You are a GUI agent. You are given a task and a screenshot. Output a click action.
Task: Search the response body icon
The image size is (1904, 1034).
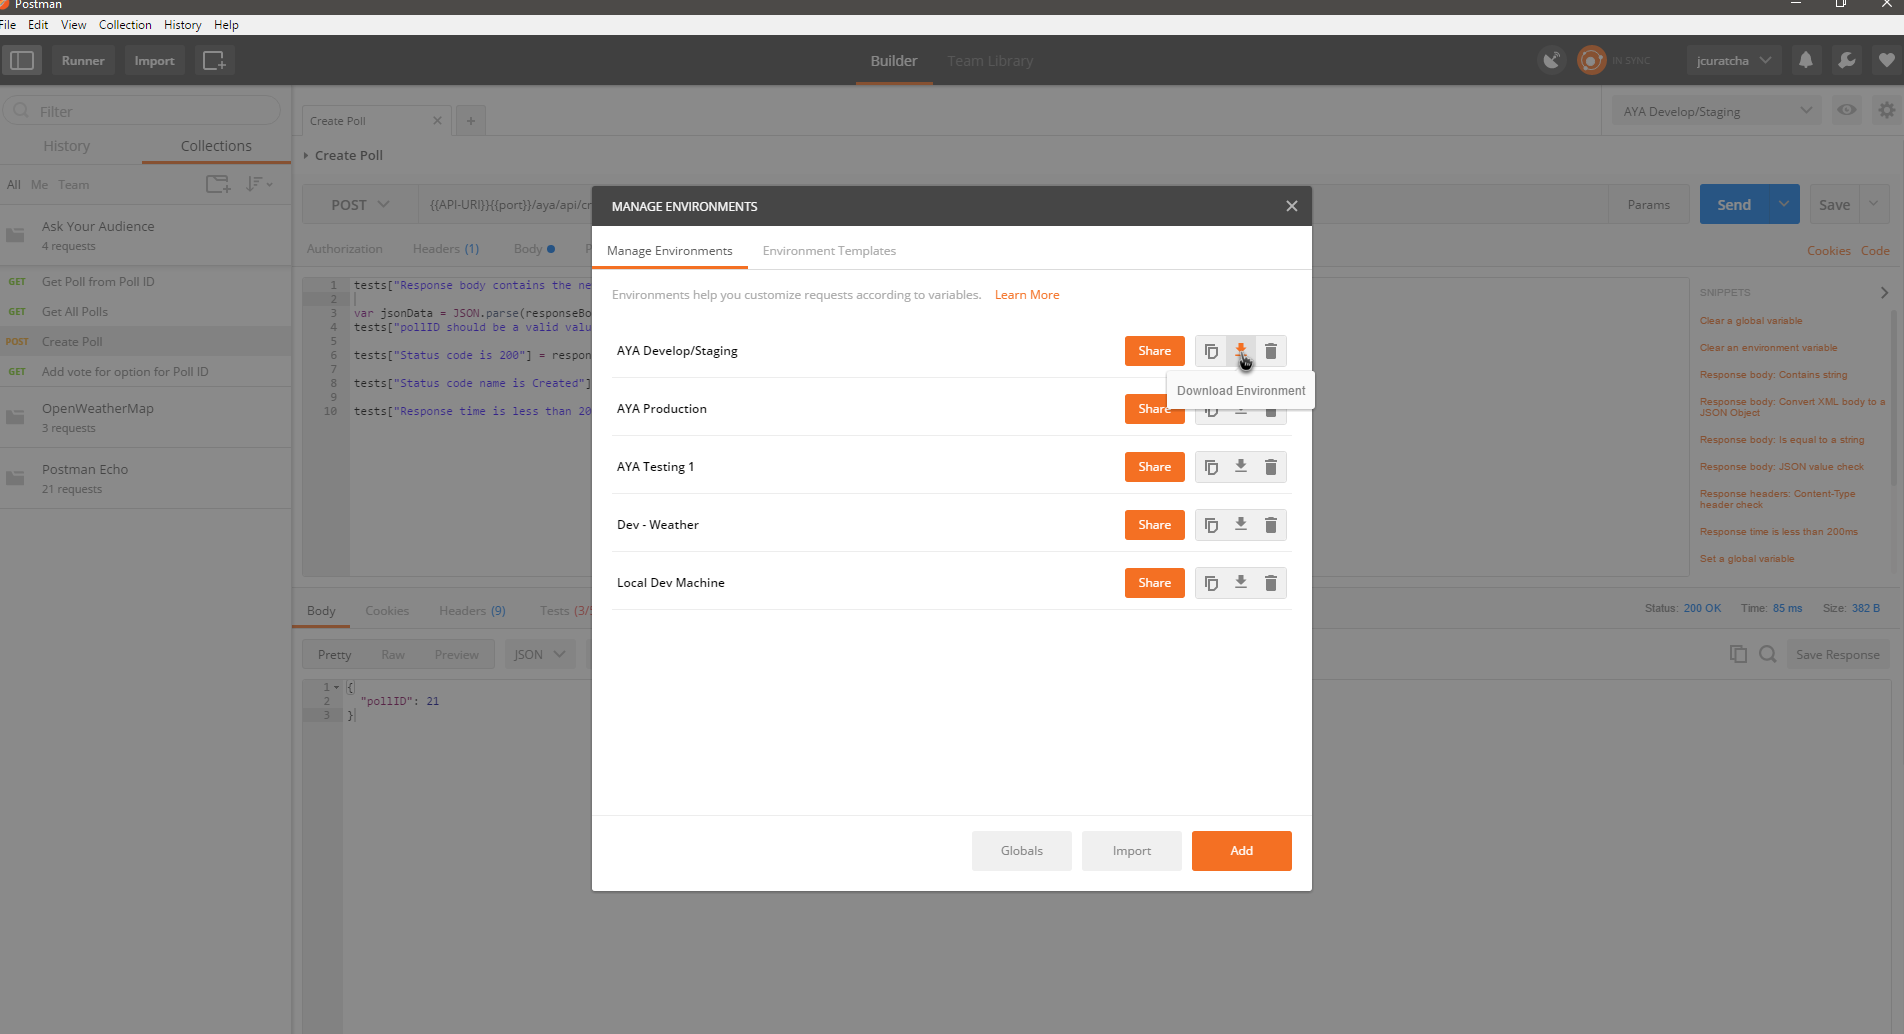(x=1768, y=654)
